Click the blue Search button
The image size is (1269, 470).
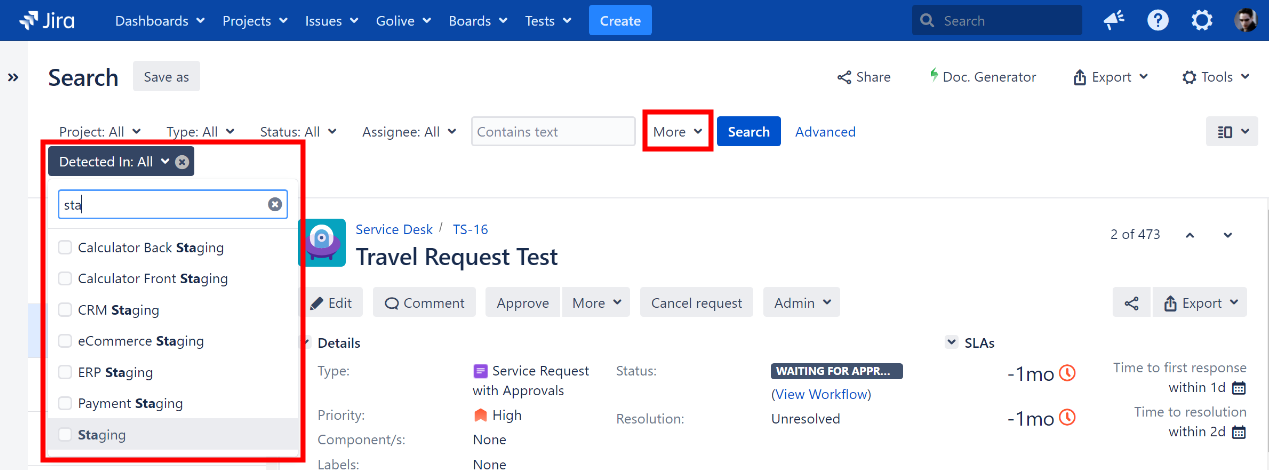pyautogui.click(x=748, y=132)
